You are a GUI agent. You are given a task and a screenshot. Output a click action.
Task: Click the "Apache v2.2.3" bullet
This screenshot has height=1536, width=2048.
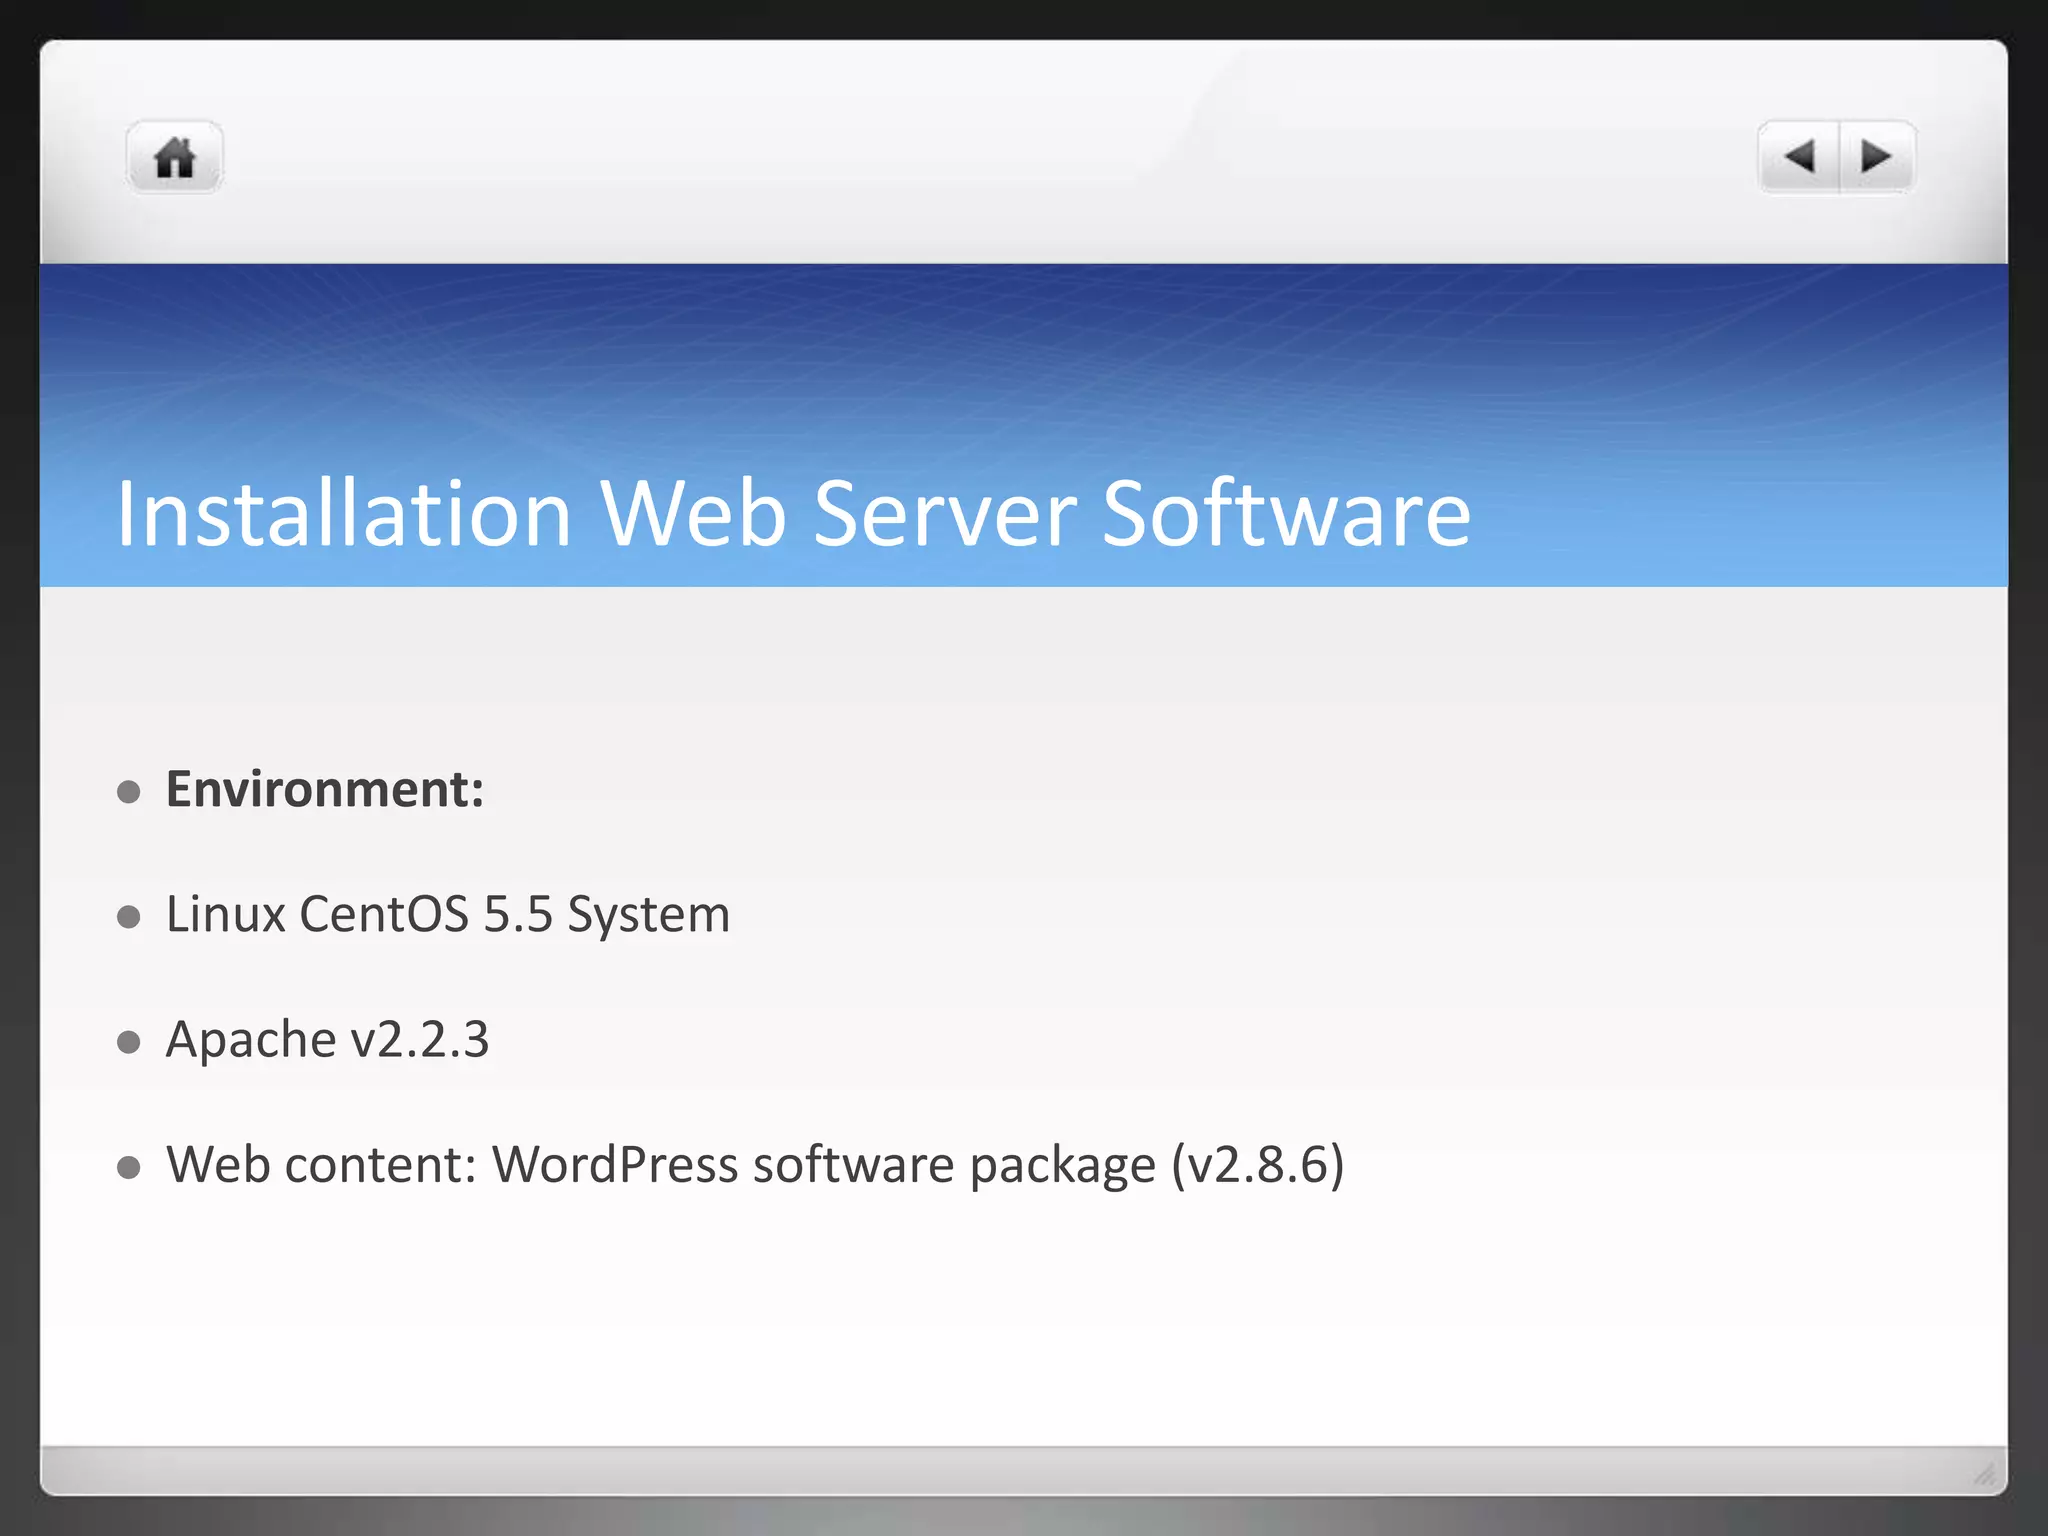point(327,1039)
